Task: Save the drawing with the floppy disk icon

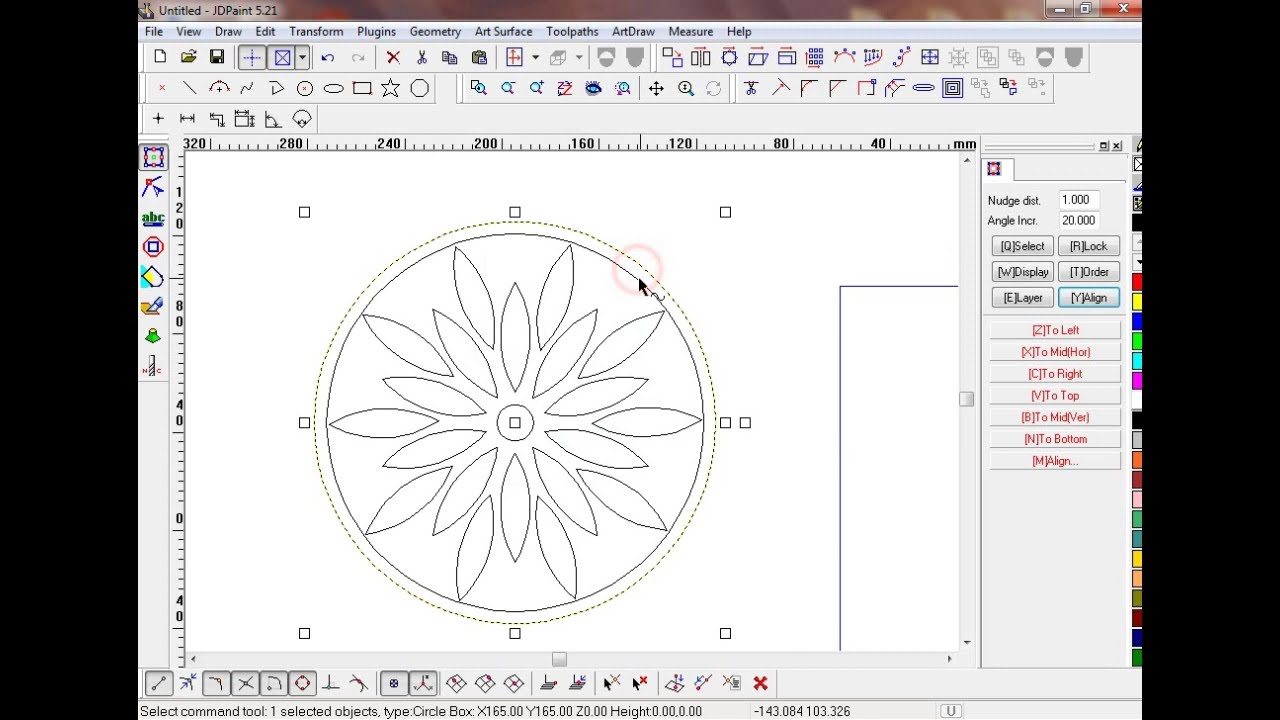Action: click(217, 58)
